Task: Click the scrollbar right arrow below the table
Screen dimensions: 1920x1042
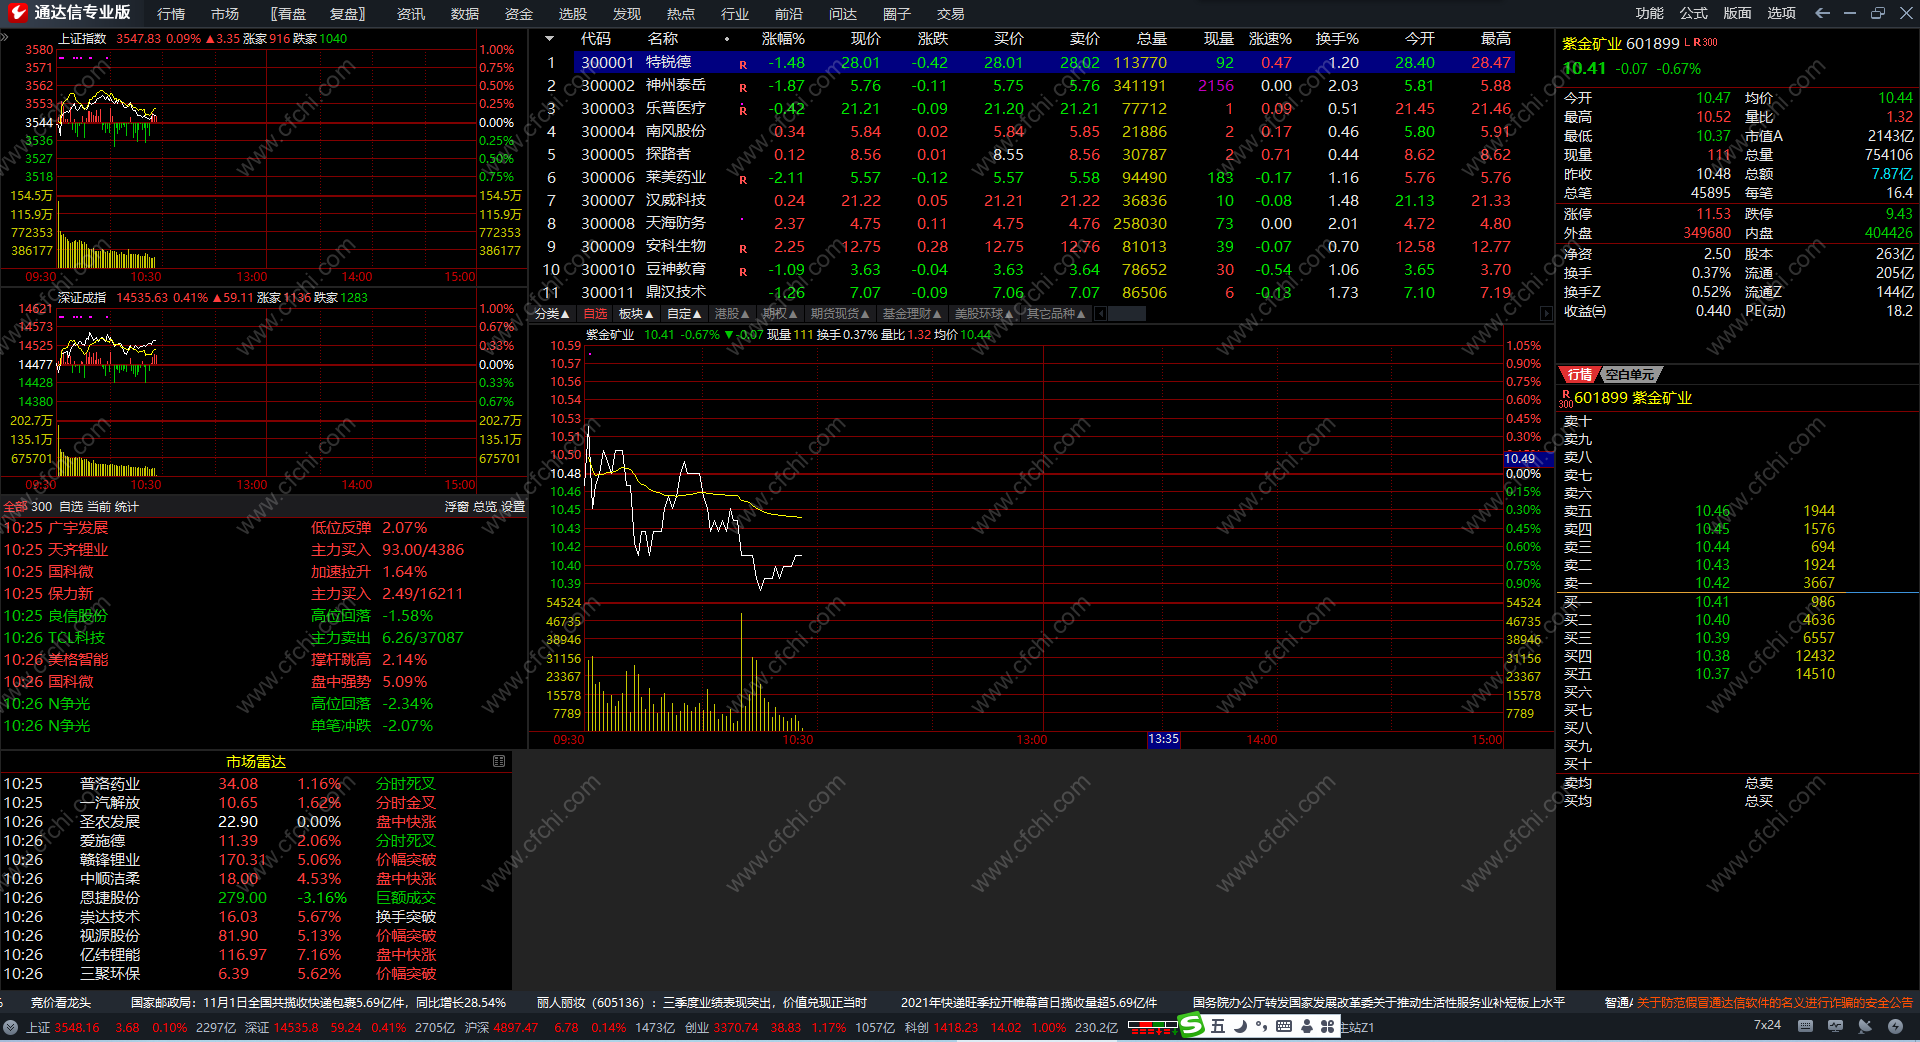Action: [x=1546, y=314]
